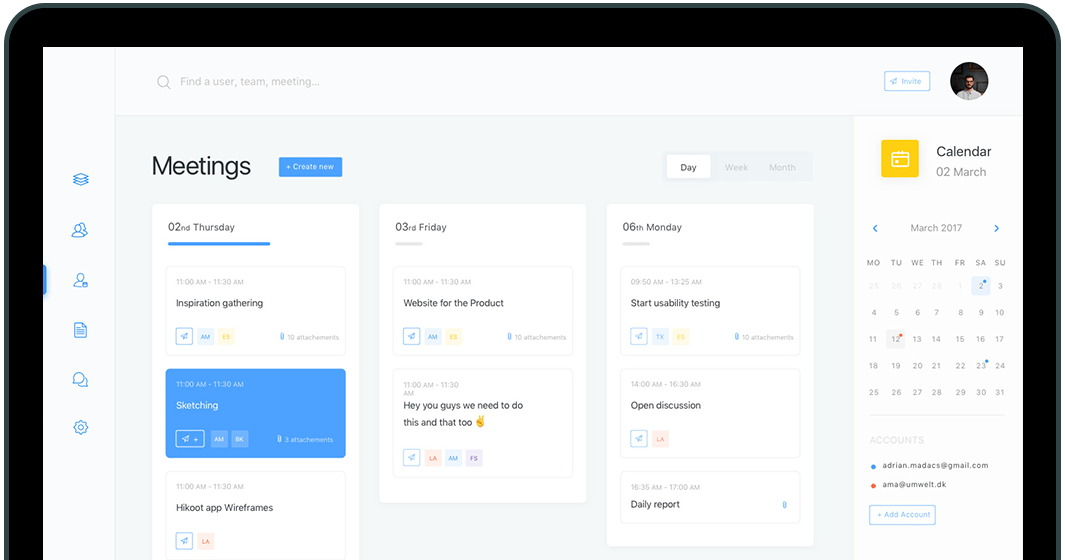Select the Day view tab
Image resolution: width=1065 pixels, height=560 pixels.
pos(688,167)
